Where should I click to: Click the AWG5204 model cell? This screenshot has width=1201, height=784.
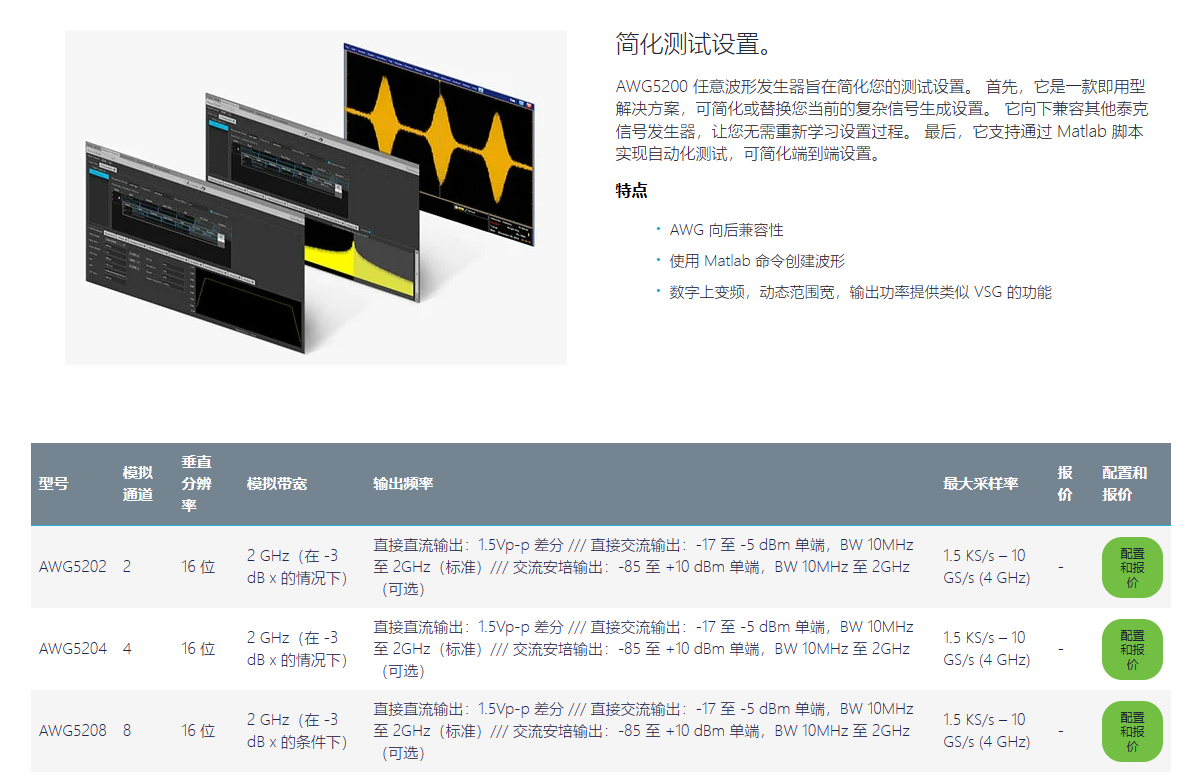tap(73, 648)
